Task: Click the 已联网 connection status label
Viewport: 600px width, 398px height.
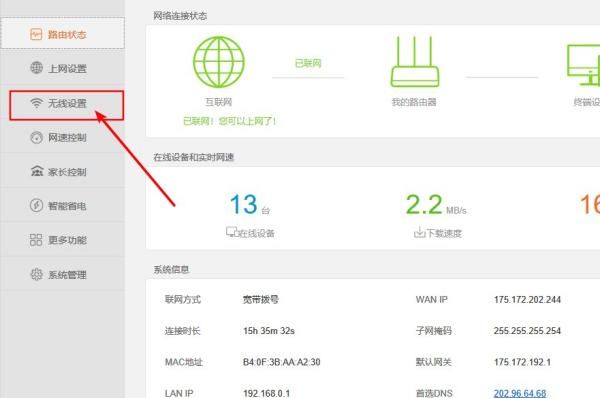Action: tap(308, 63)
